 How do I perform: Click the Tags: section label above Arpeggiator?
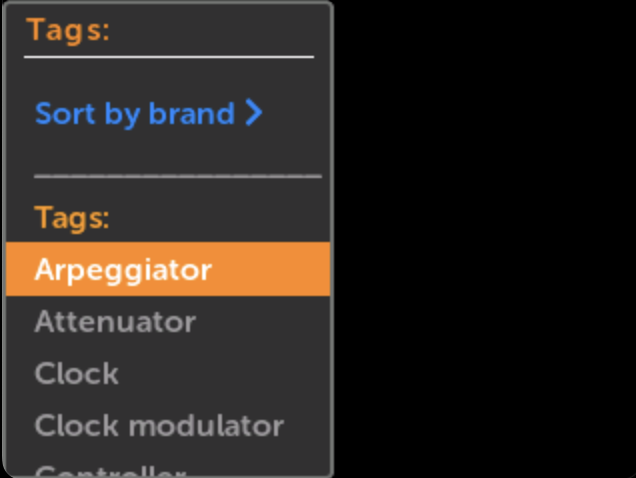point(72,217)
